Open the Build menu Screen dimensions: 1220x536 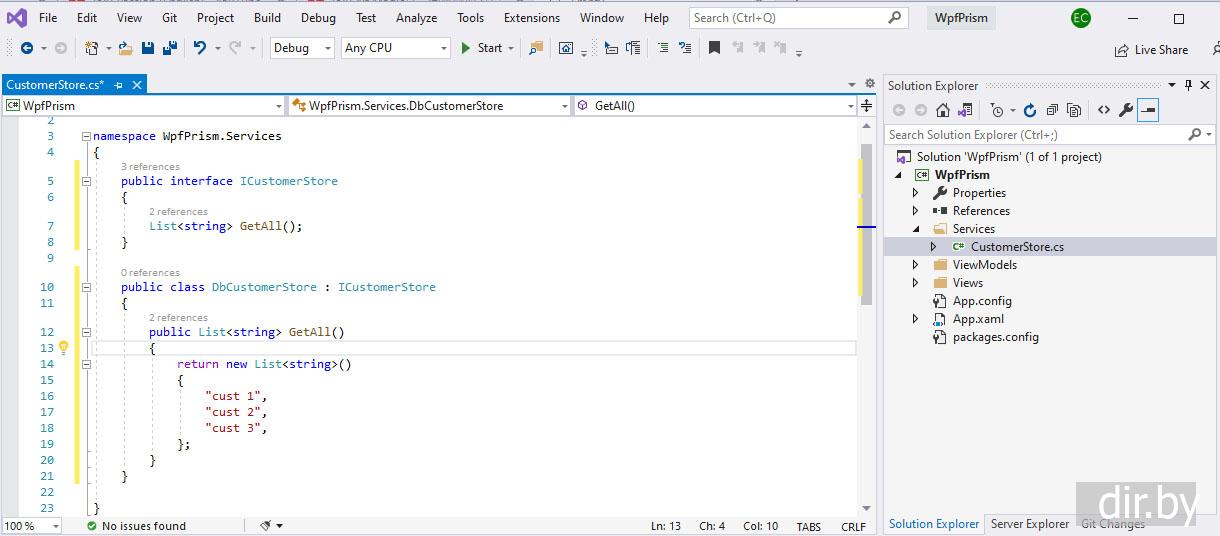(267, 18)
